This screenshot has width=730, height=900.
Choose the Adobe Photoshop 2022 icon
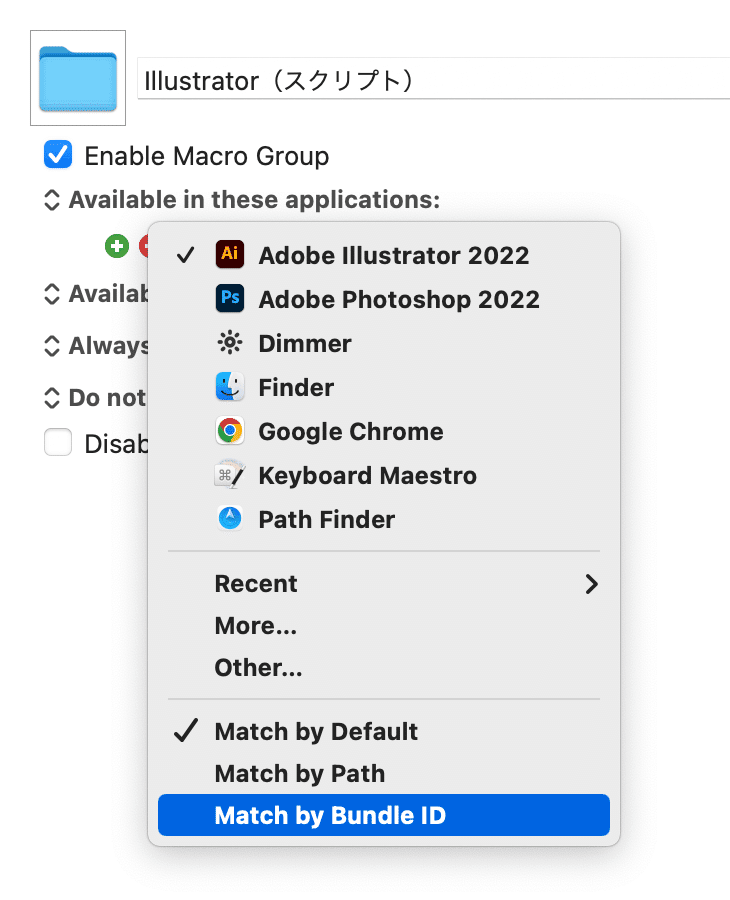pos(230,298)
